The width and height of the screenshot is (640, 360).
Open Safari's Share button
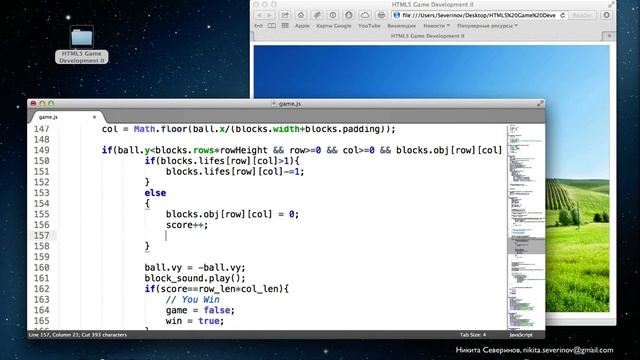point(284,15)
